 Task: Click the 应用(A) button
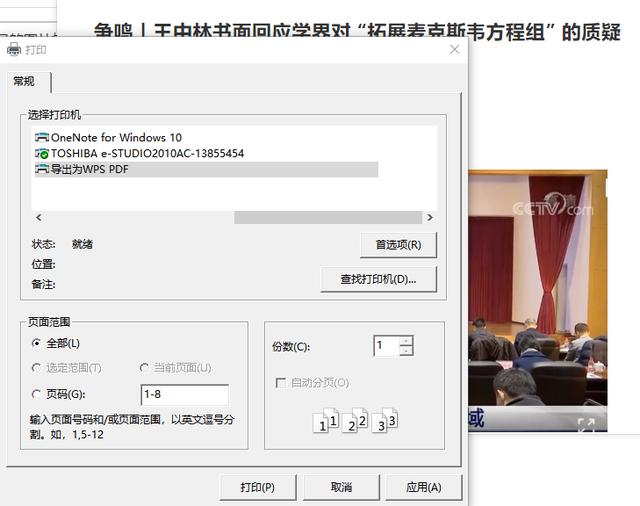pos(424,487)
